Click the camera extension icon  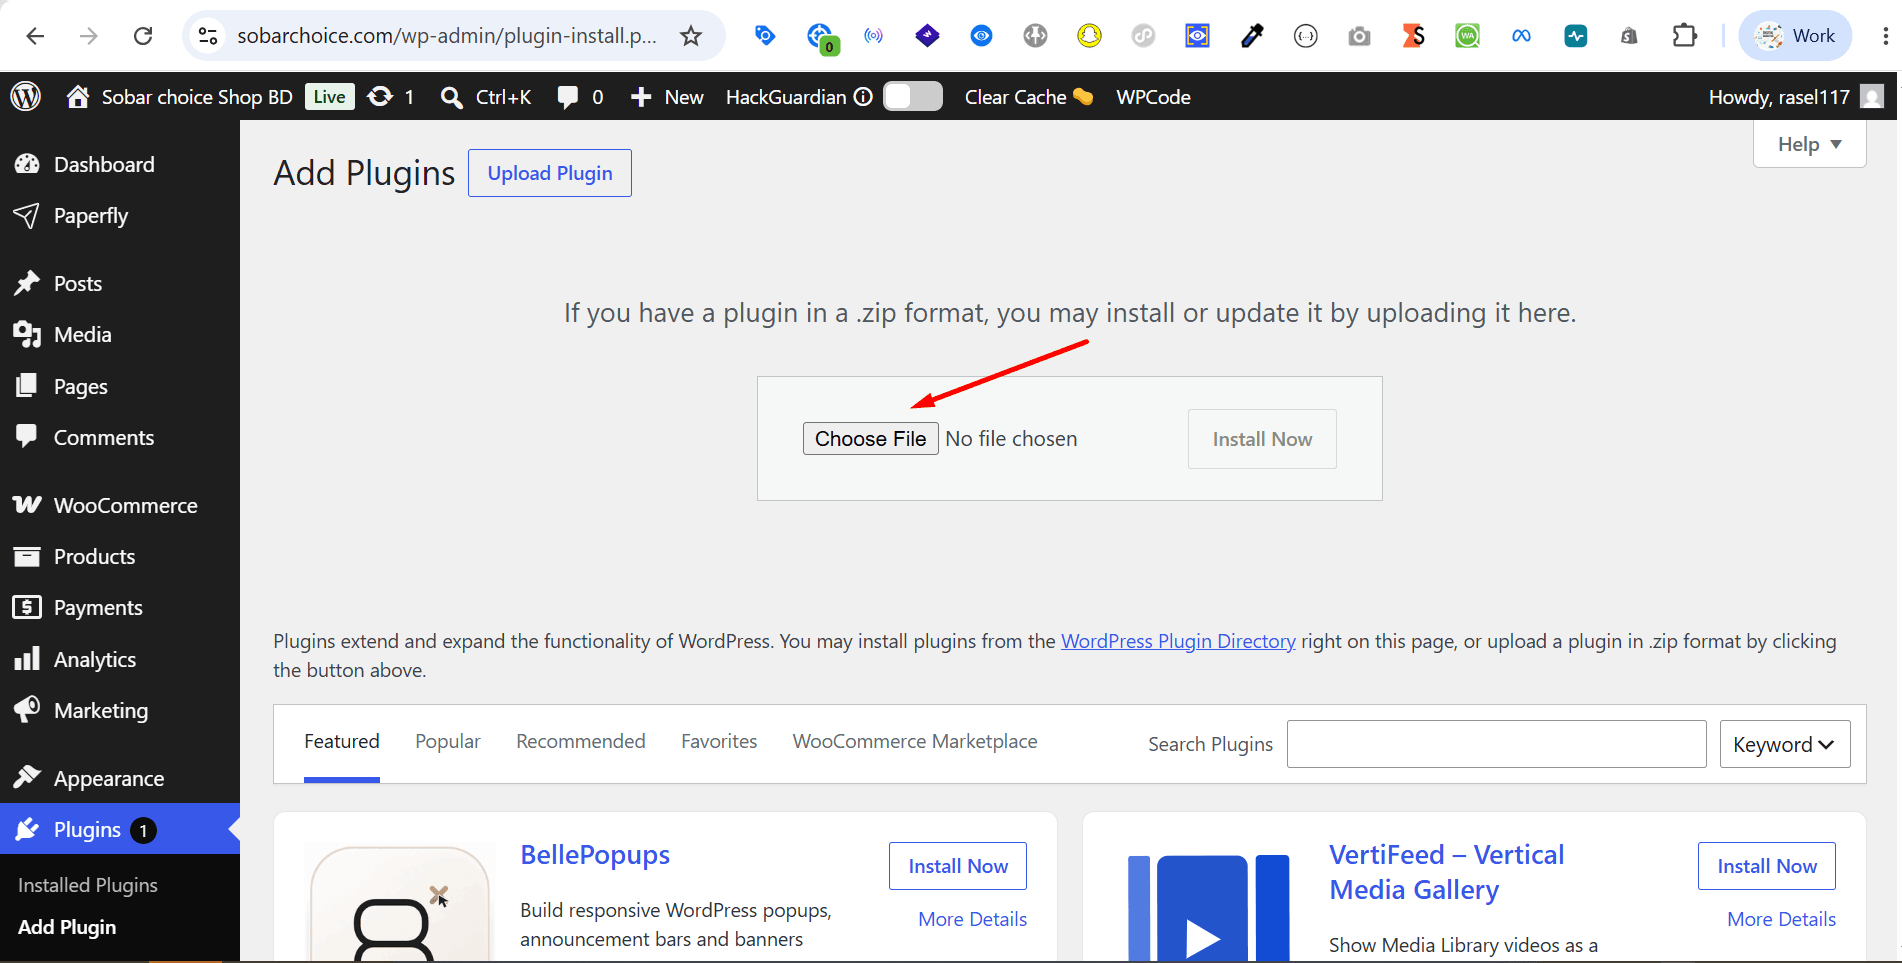click(x=1359, y=37)
